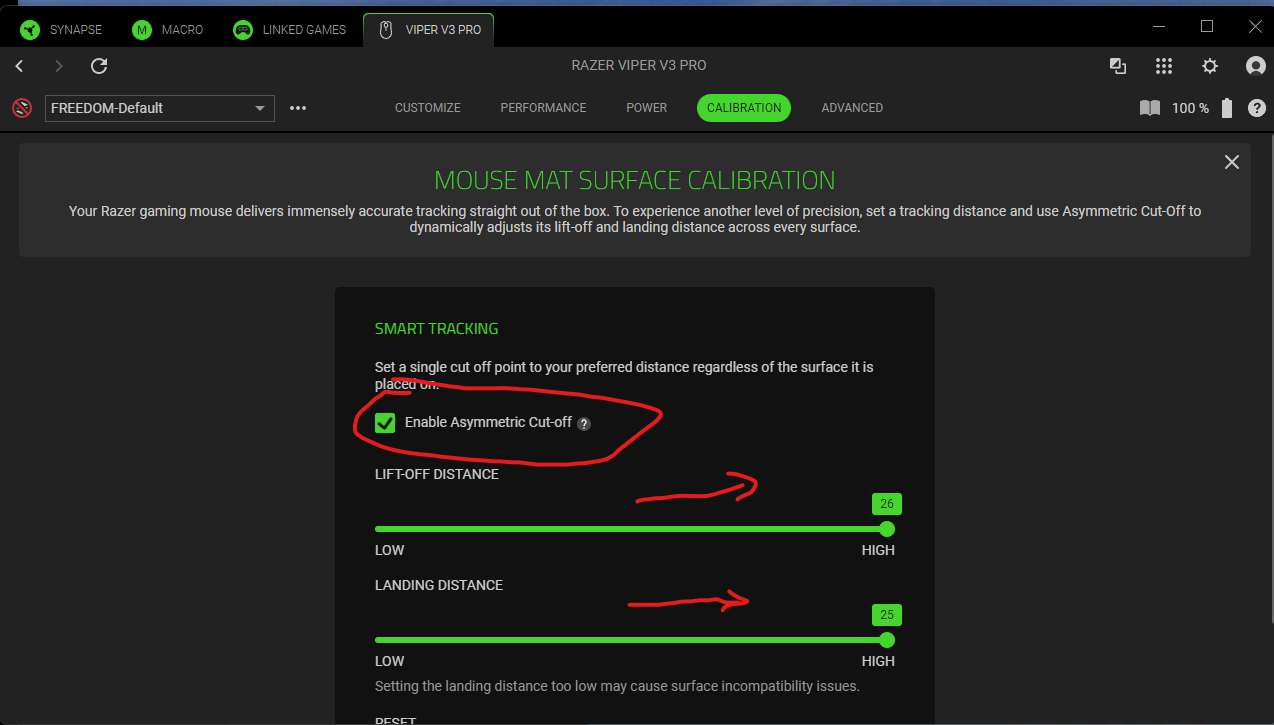The width and height of the screenshot is (1274, 725).
Task: Click the multi-window display icon
Action: click(x=1118, y=66)
